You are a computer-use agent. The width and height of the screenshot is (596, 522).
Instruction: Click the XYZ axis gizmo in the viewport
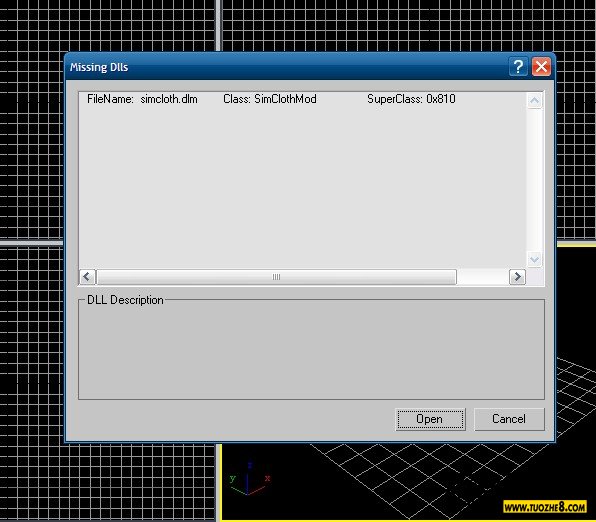pyautogui.click(x=249, y=479)
